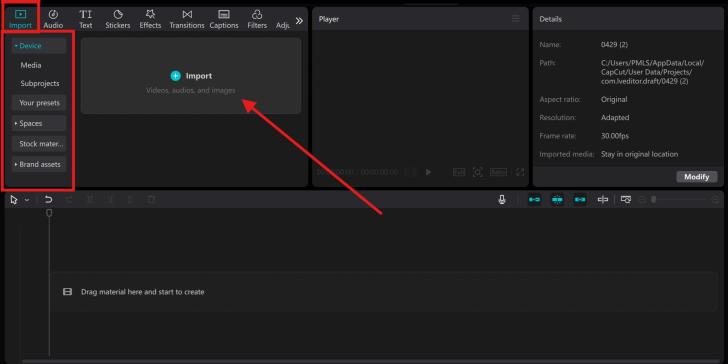Click the project name value 0429 (2)
The image size is (728, 364).
[x=614, y=45]
